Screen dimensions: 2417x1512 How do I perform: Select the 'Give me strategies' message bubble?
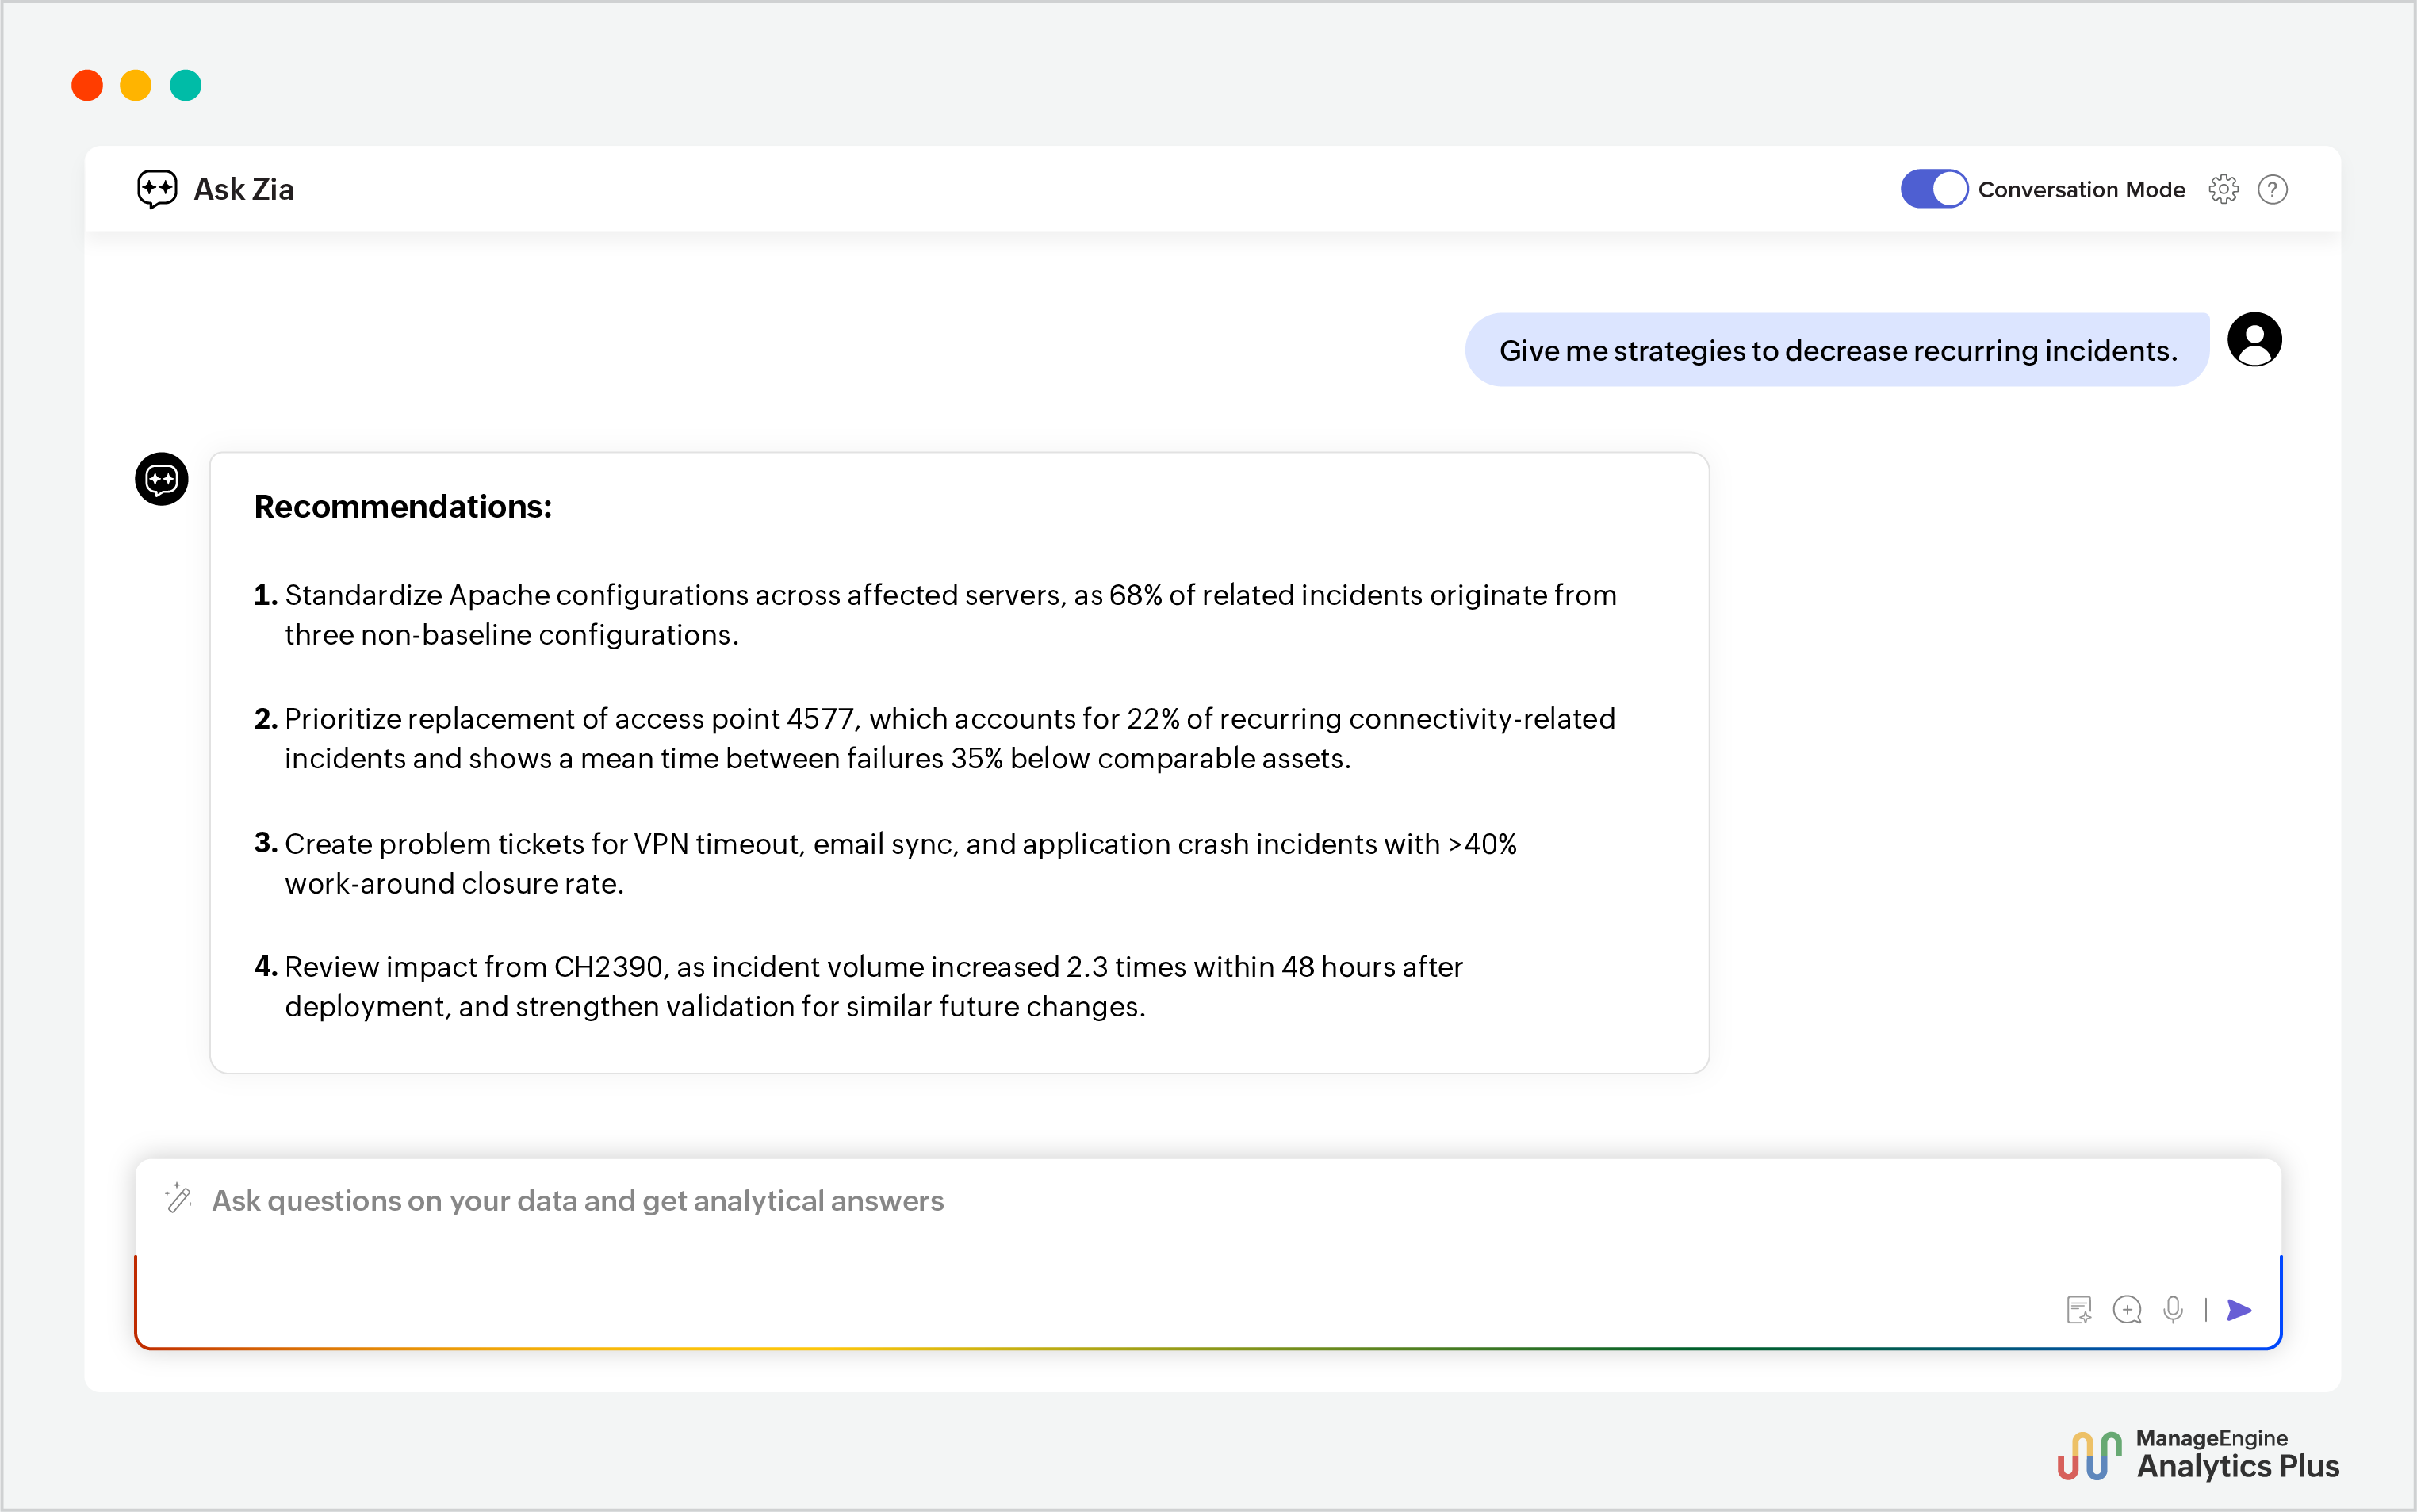click(1835, 350)
